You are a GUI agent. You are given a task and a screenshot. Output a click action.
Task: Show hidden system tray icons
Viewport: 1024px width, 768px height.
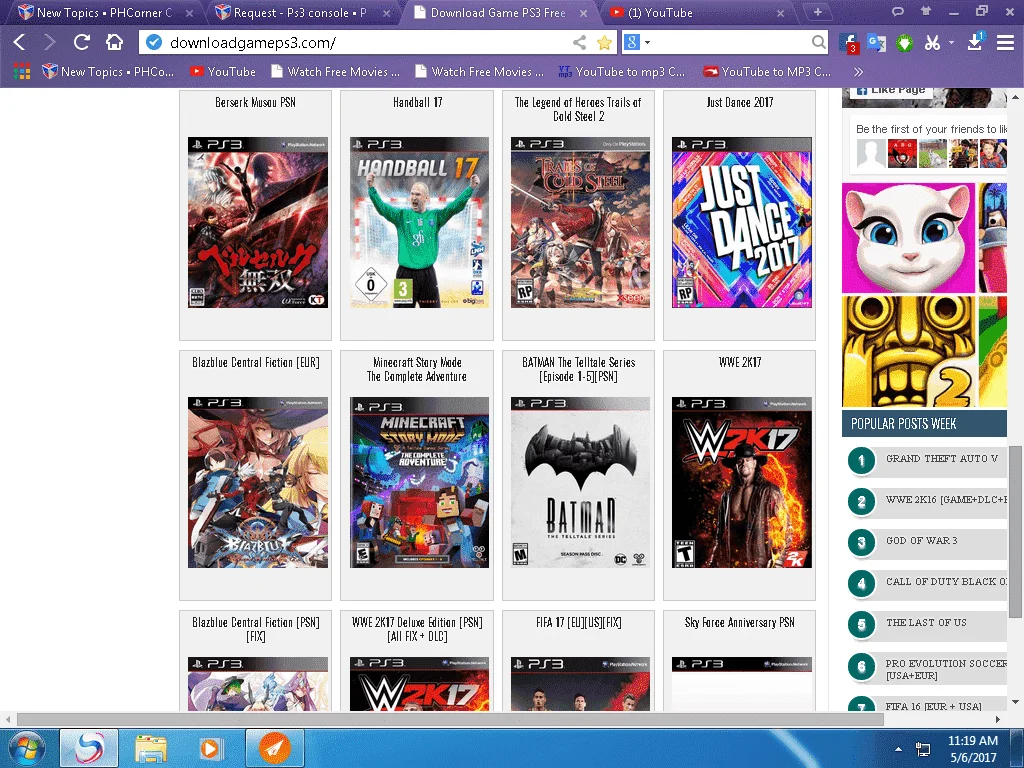click(x=899, y=749)
